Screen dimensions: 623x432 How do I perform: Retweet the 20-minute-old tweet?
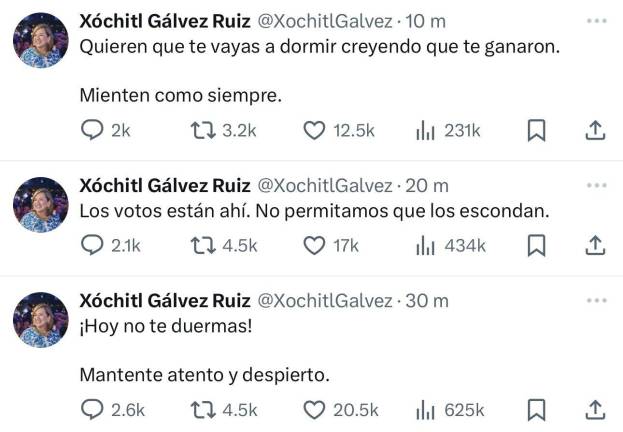(203, 245)
